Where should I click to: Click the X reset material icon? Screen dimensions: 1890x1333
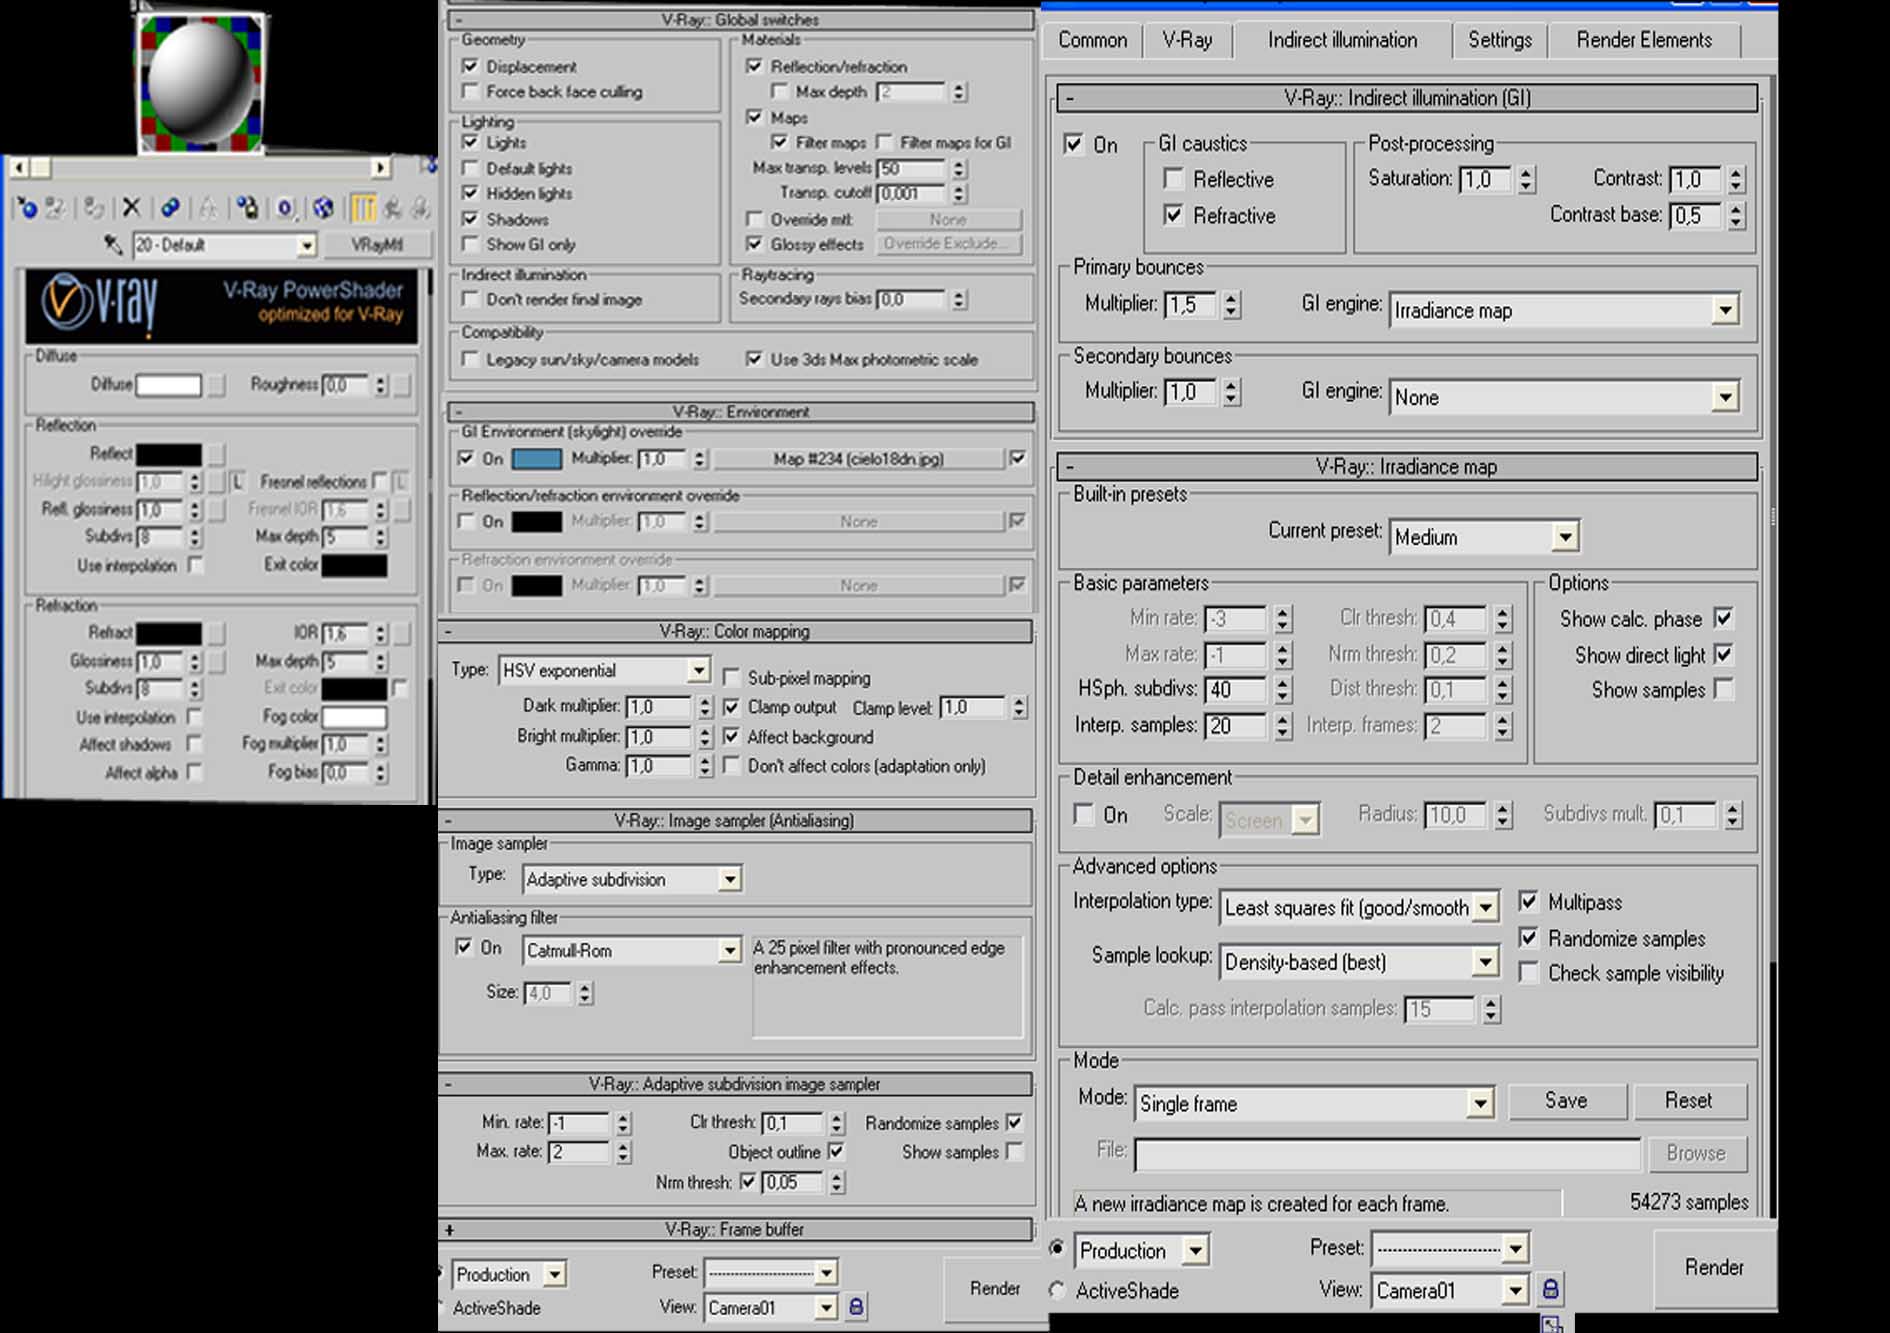click(x=131, y=208)
